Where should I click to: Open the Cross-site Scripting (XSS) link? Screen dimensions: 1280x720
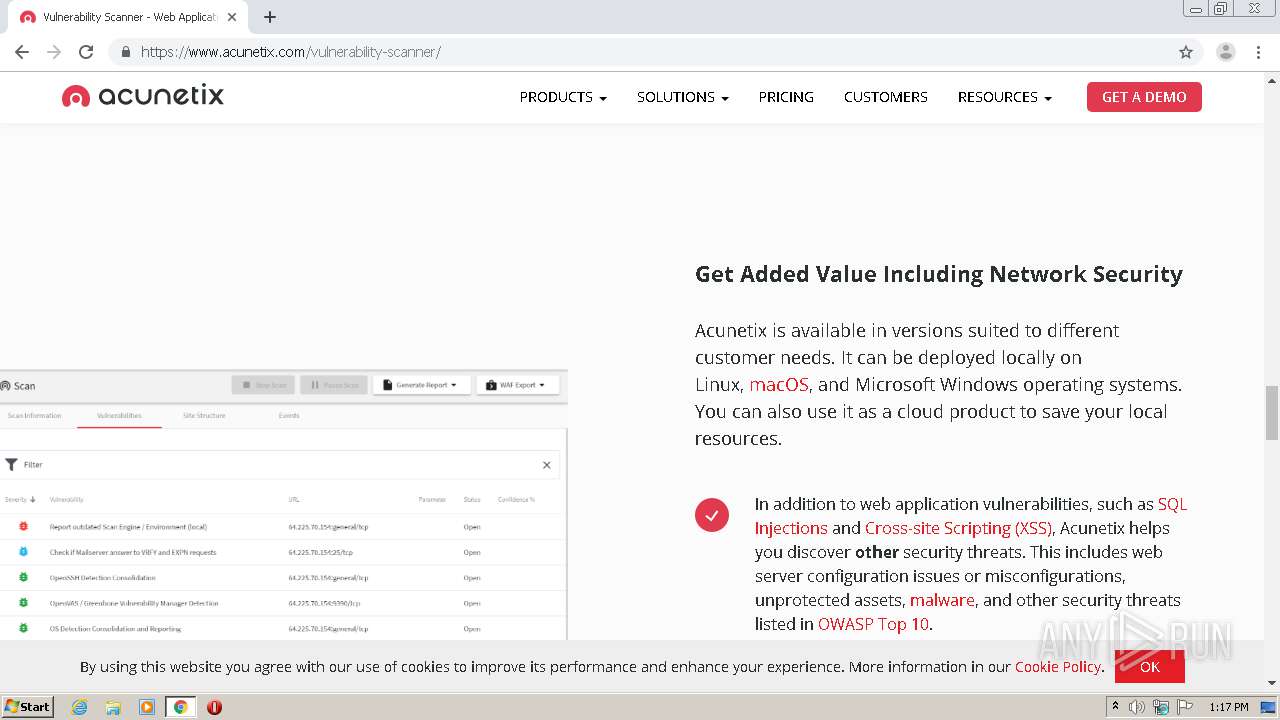958,528
